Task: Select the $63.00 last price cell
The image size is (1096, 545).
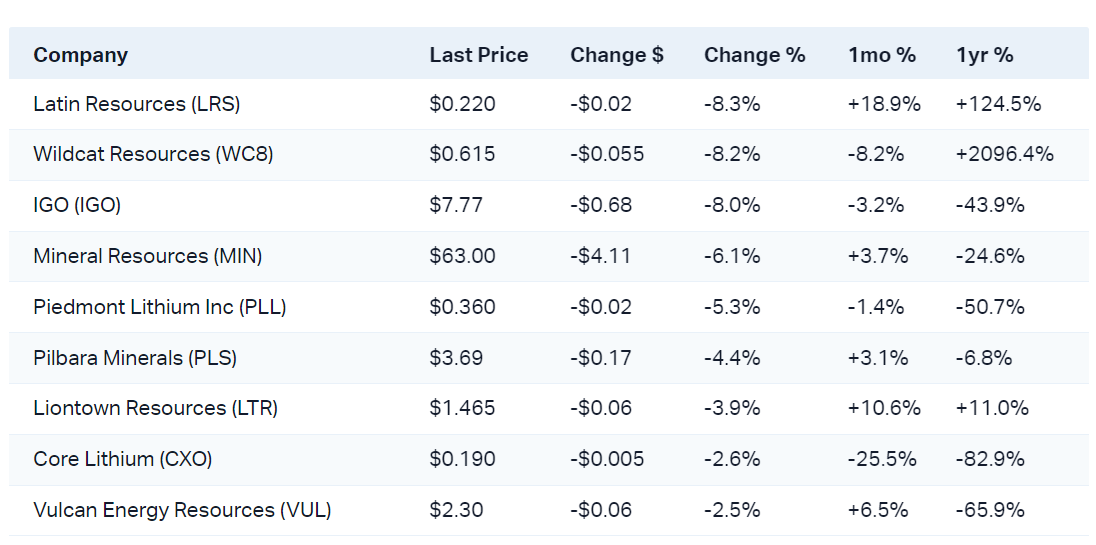Action: pos(462,256)
